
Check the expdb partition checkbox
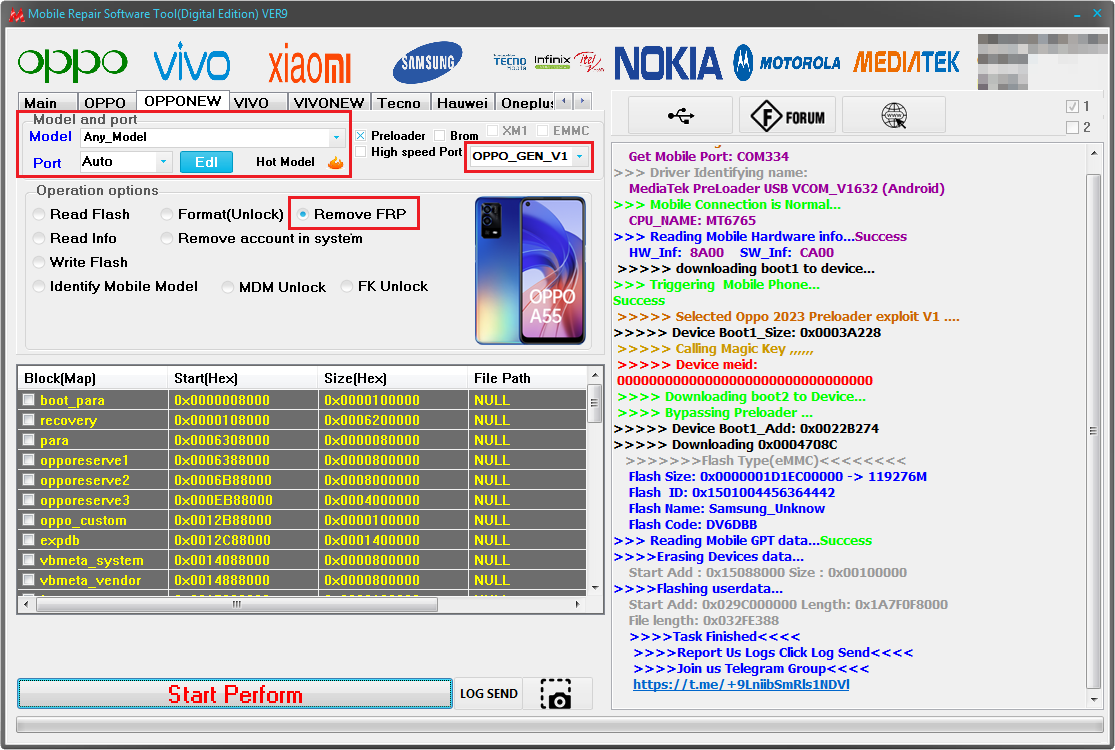click(28, 540)
